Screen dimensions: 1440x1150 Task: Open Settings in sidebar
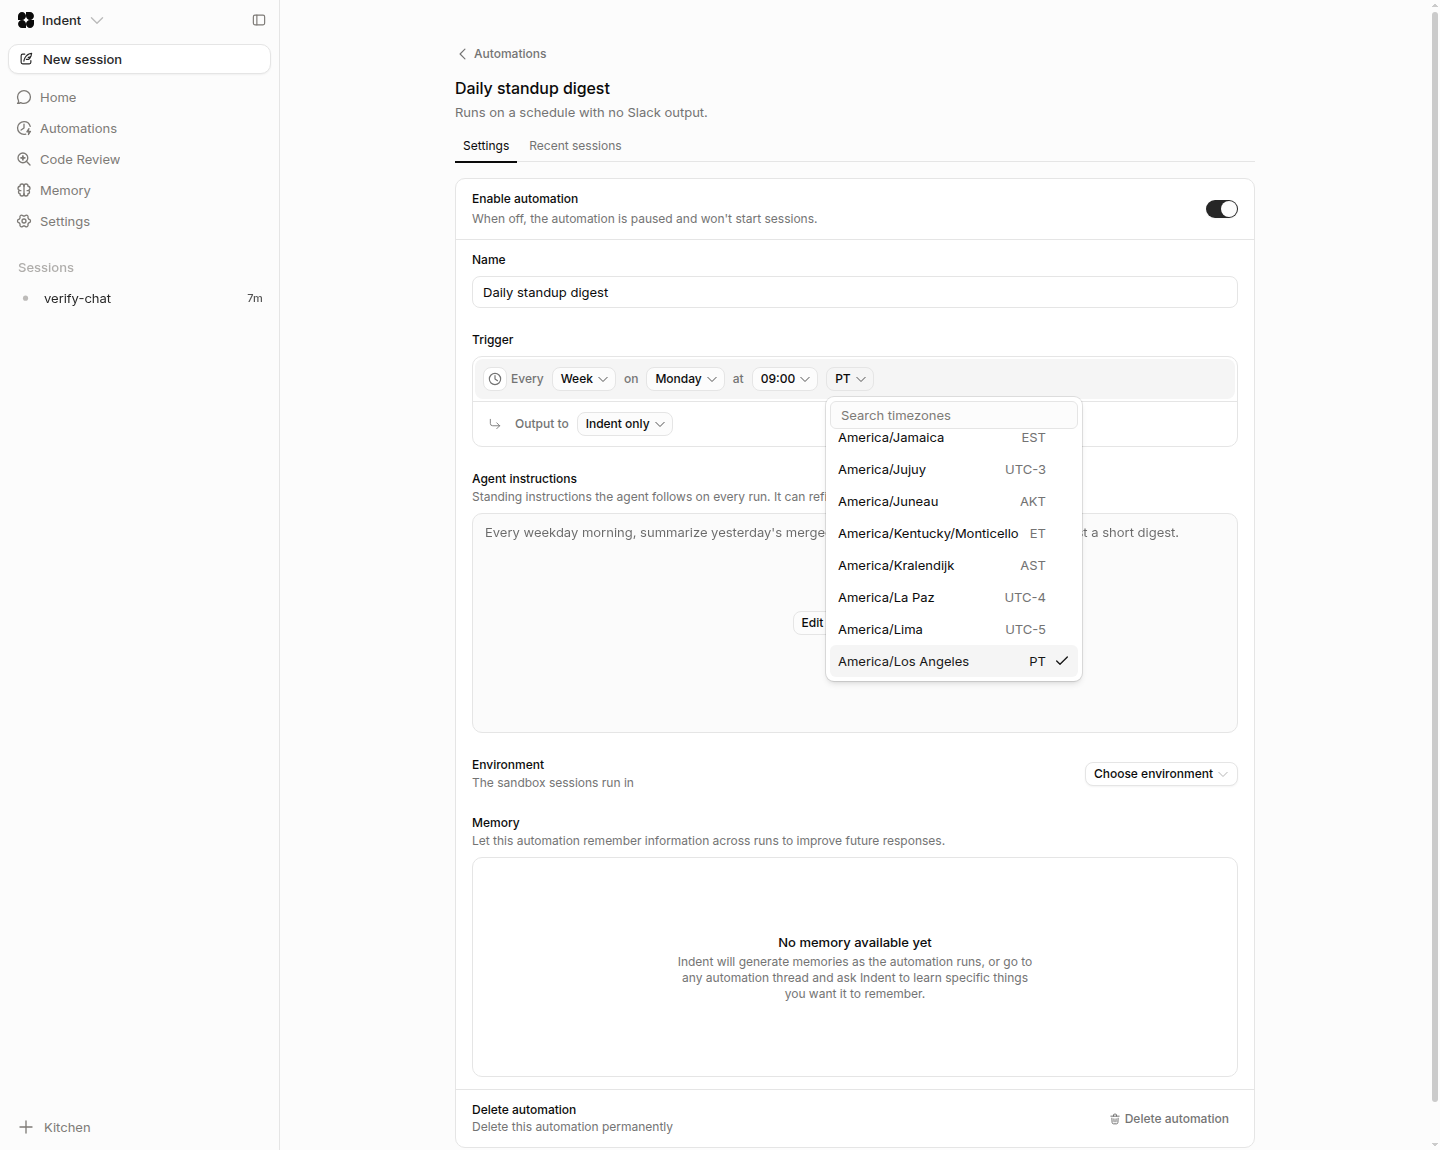(x=139, y=221)
